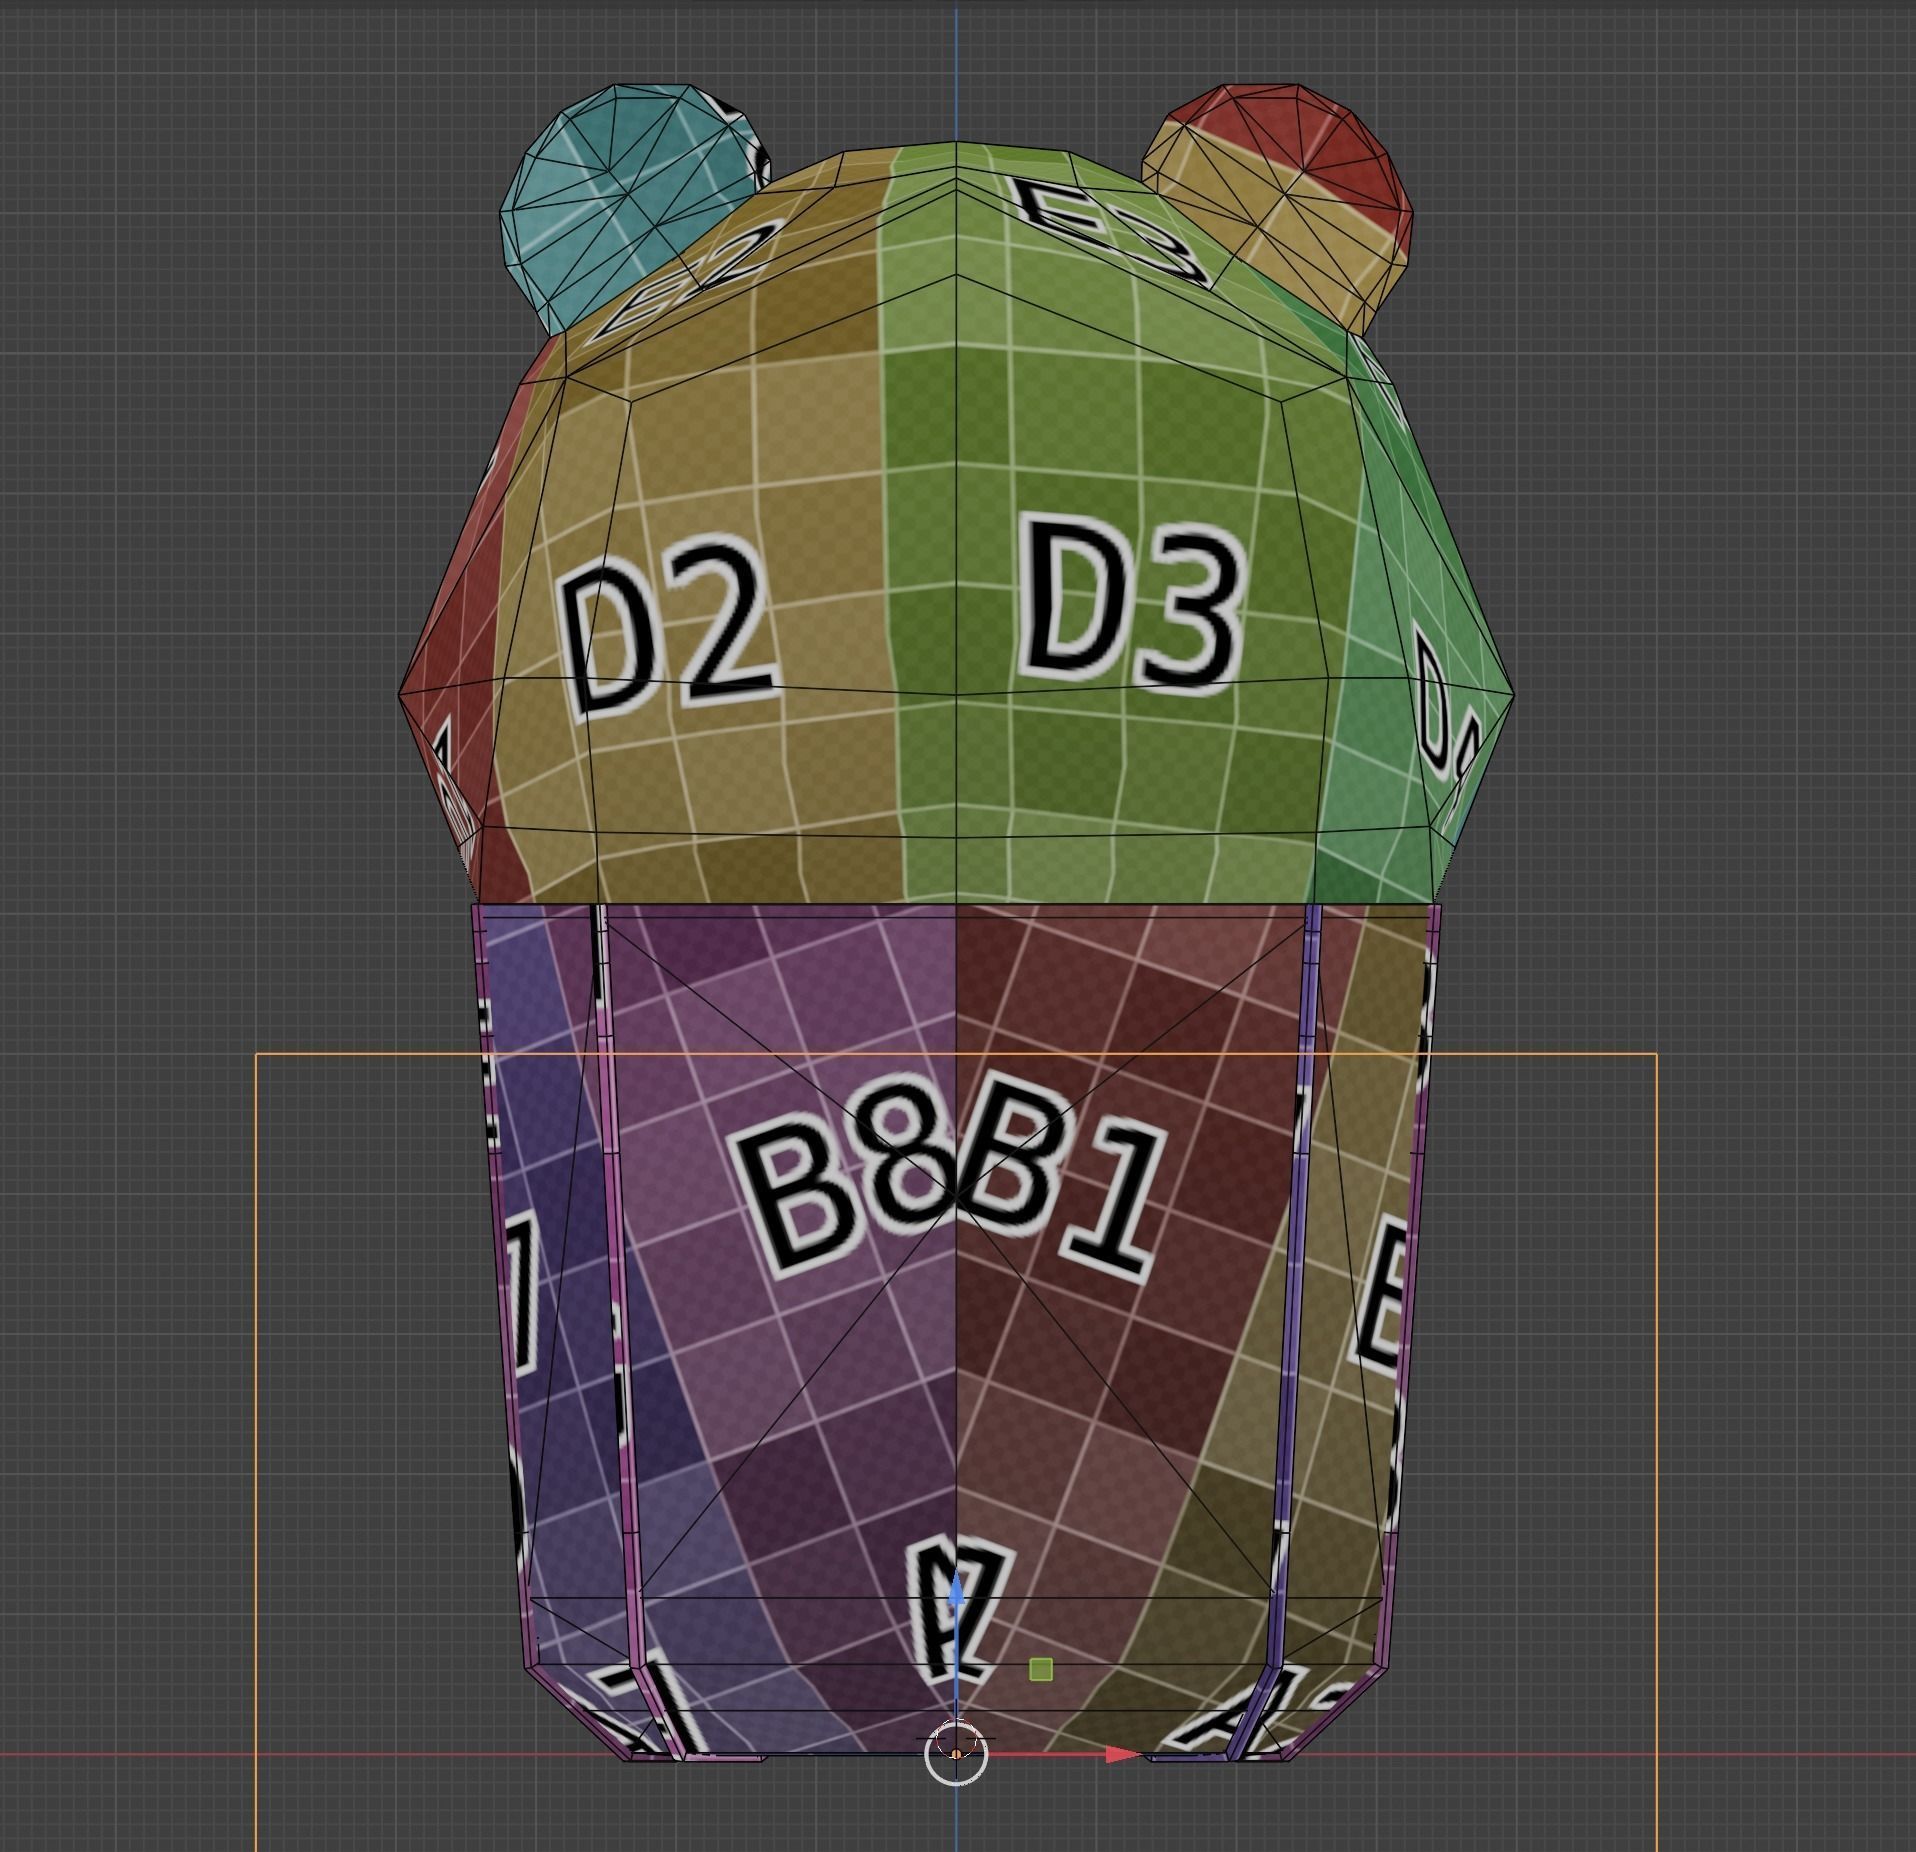
Task: Grab the red X-axis move gizmo arrow
Action: click(x=1123, y=1754)
